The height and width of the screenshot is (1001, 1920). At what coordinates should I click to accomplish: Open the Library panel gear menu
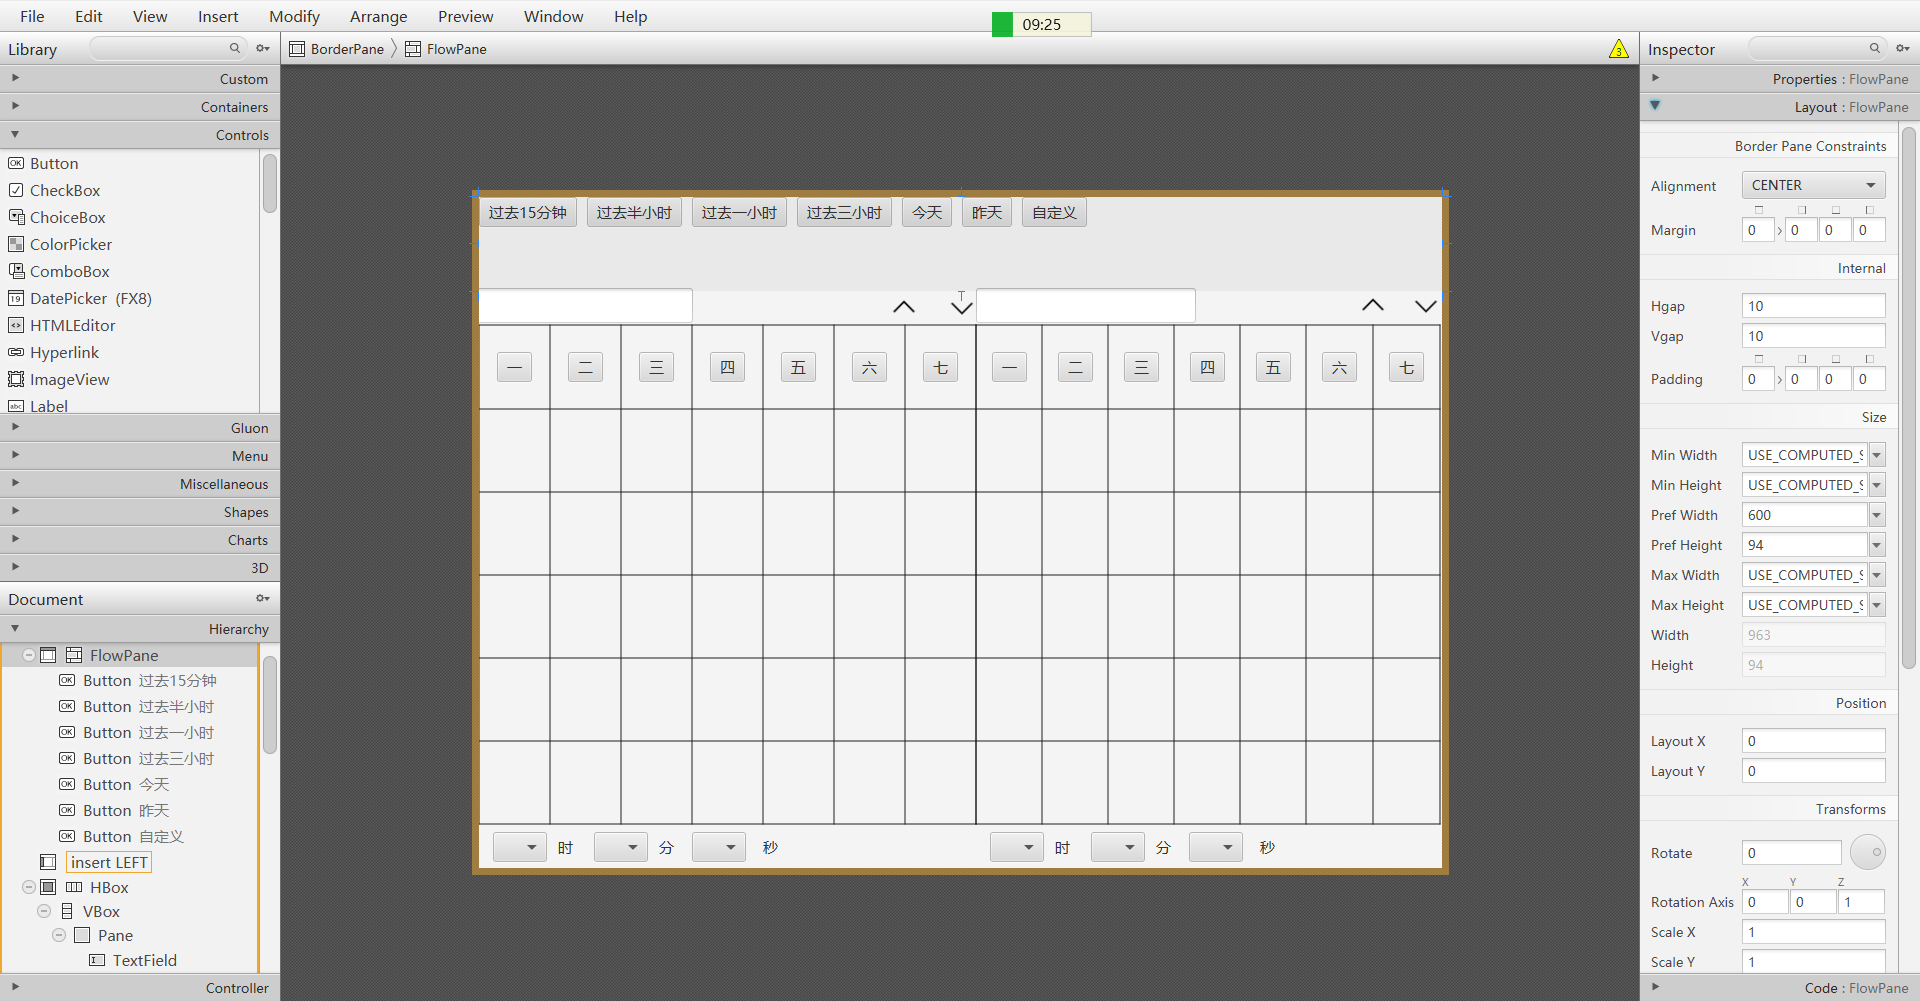tap(263, 48)
